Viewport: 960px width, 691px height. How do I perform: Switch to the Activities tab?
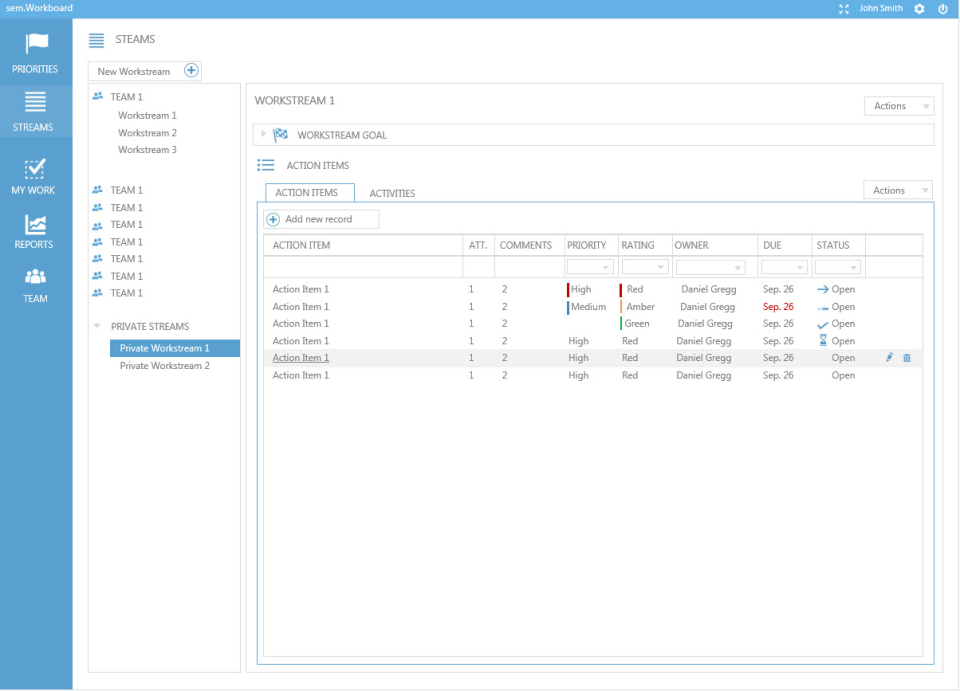click(392, 193)
